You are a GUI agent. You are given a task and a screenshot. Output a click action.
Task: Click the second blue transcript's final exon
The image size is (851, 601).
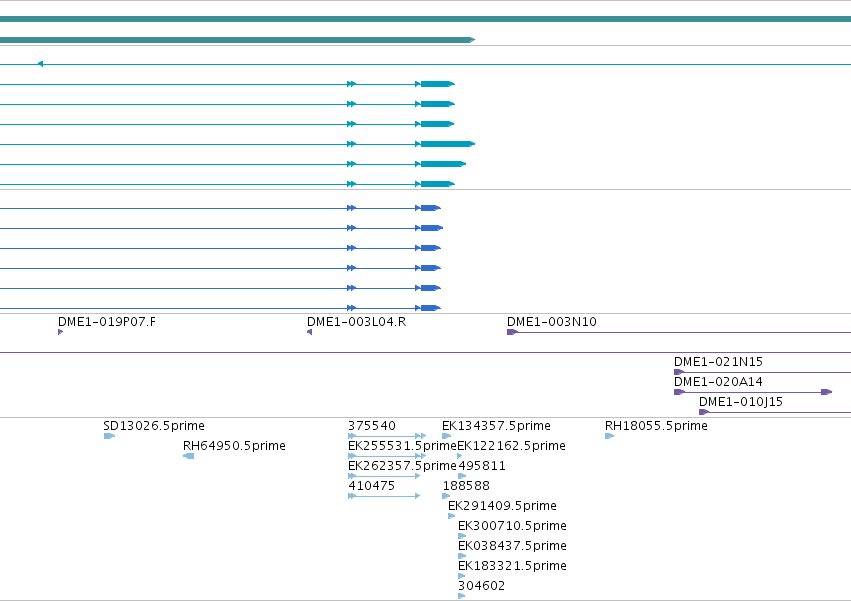coord(432,228)
